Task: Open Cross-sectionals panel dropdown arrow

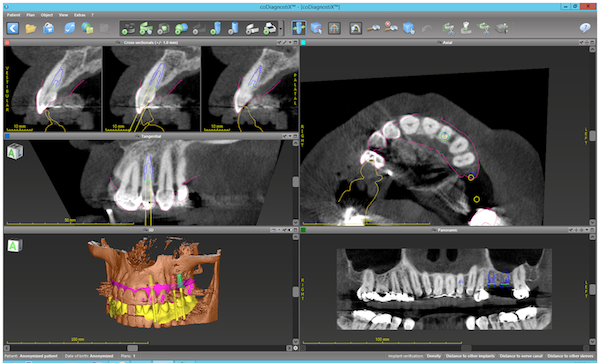Action: [x=290, y=42]
